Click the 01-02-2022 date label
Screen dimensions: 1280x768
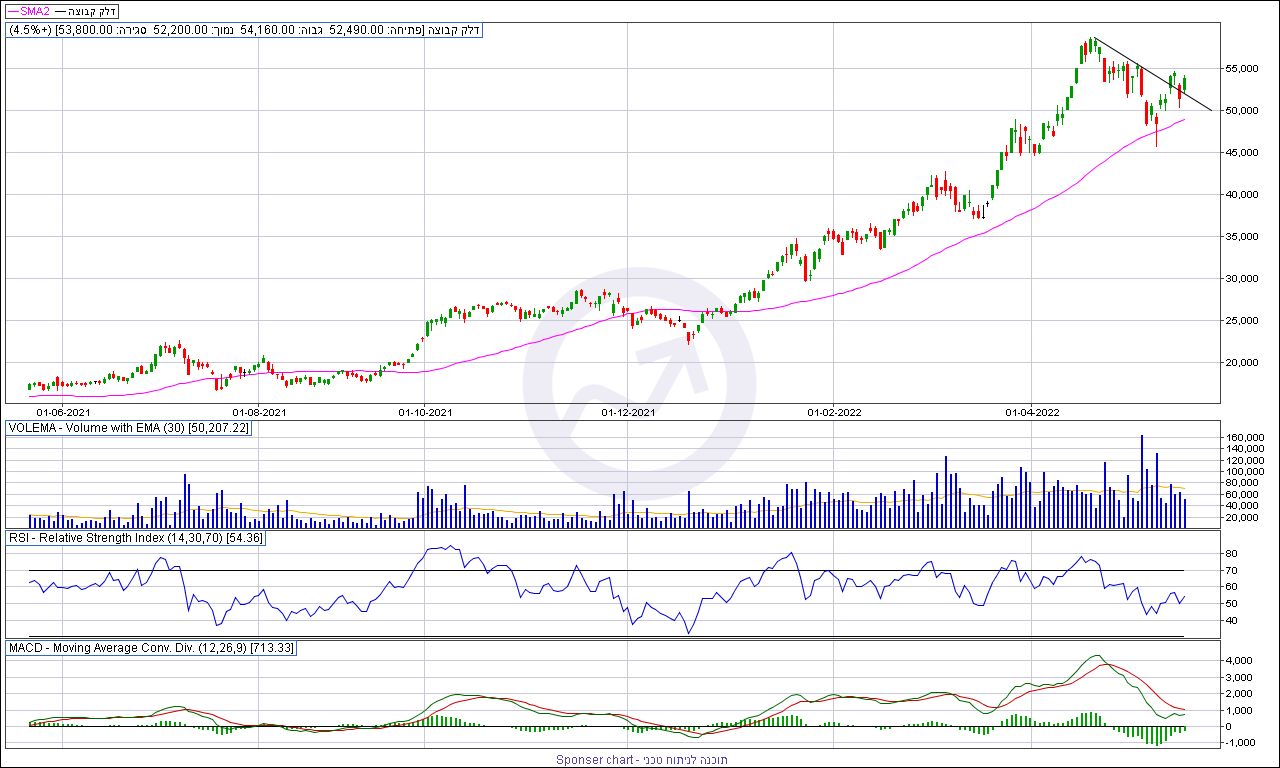(834, 411)
